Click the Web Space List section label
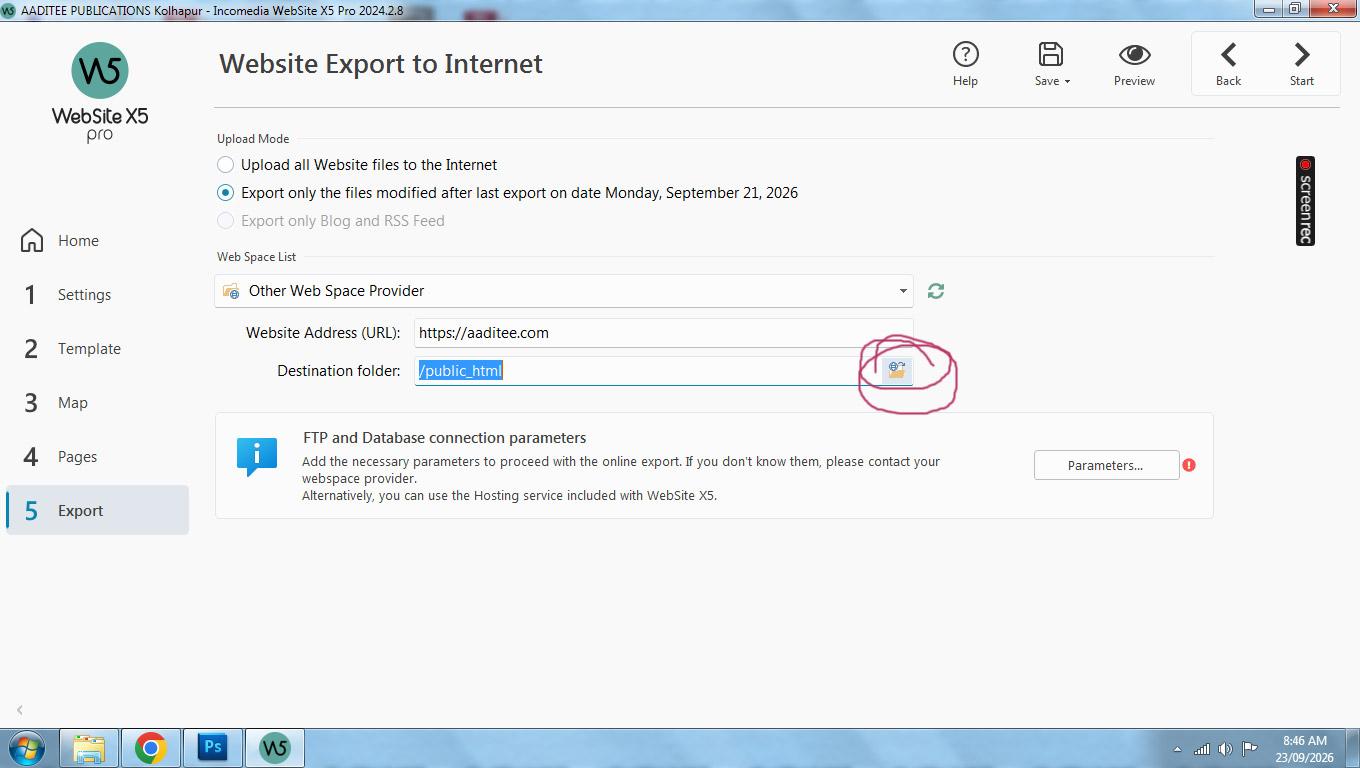 pos(257,257)
